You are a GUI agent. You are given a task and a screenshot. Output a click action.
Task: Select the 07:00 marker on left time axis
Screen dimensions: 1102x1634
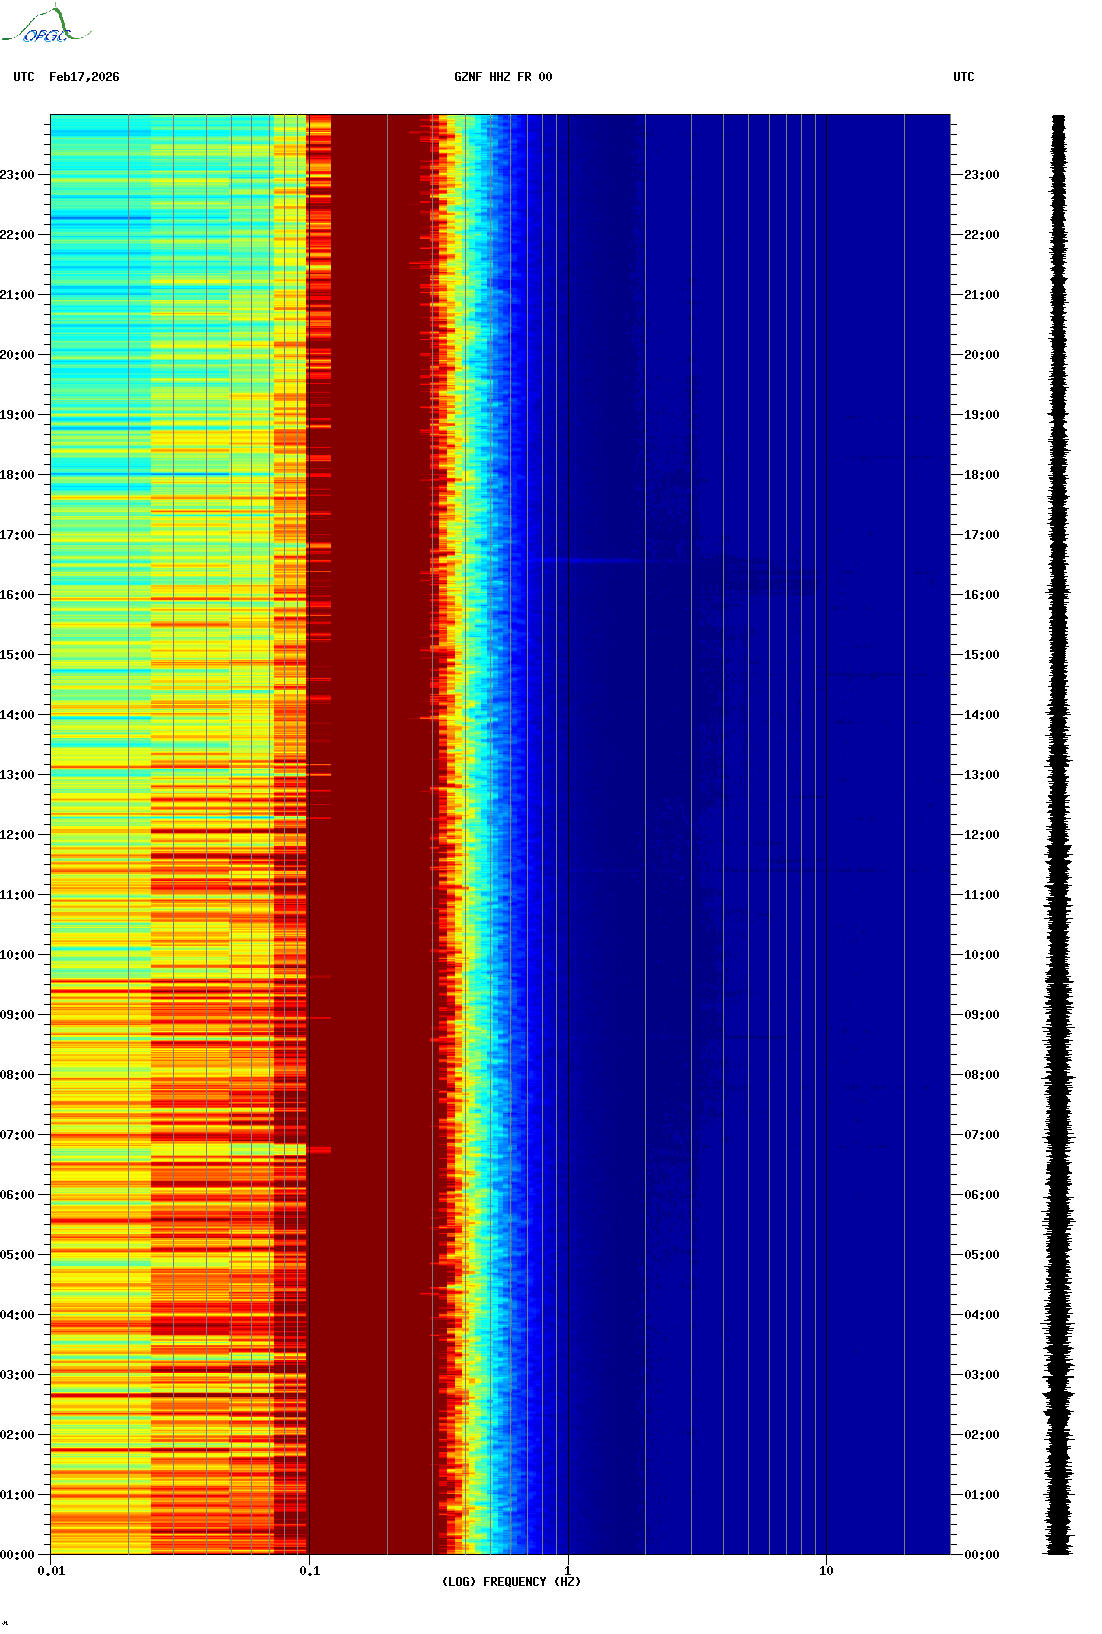click(17, 1135)
